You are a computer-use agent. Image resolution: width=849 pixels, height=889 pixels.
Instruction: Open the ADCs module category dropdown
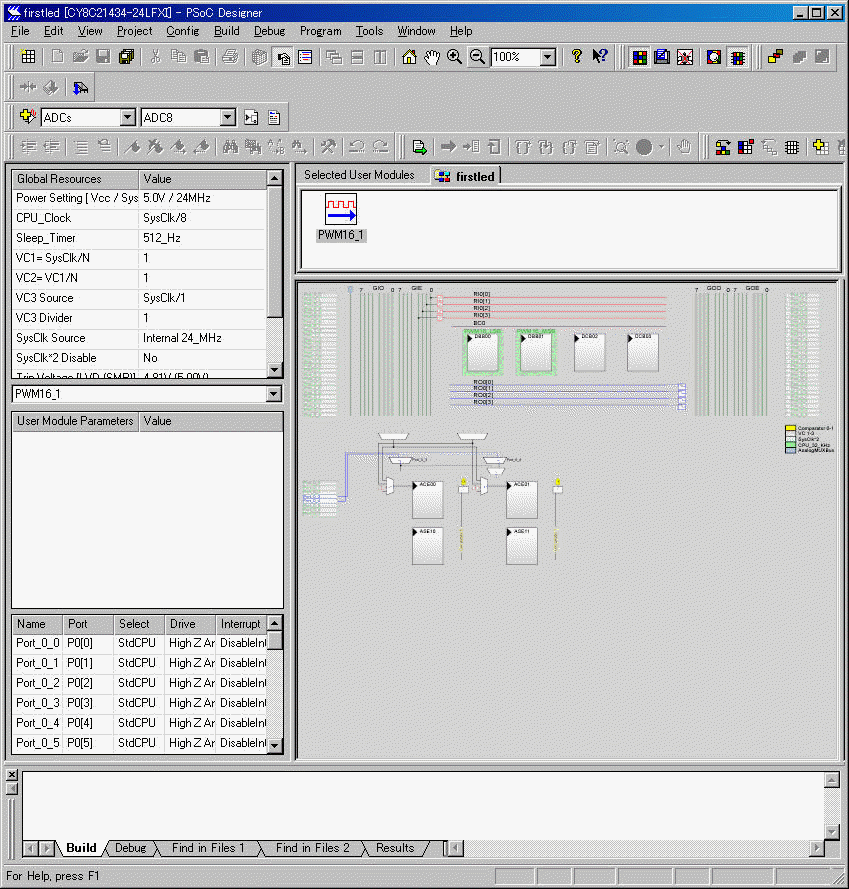click(128, 117)
